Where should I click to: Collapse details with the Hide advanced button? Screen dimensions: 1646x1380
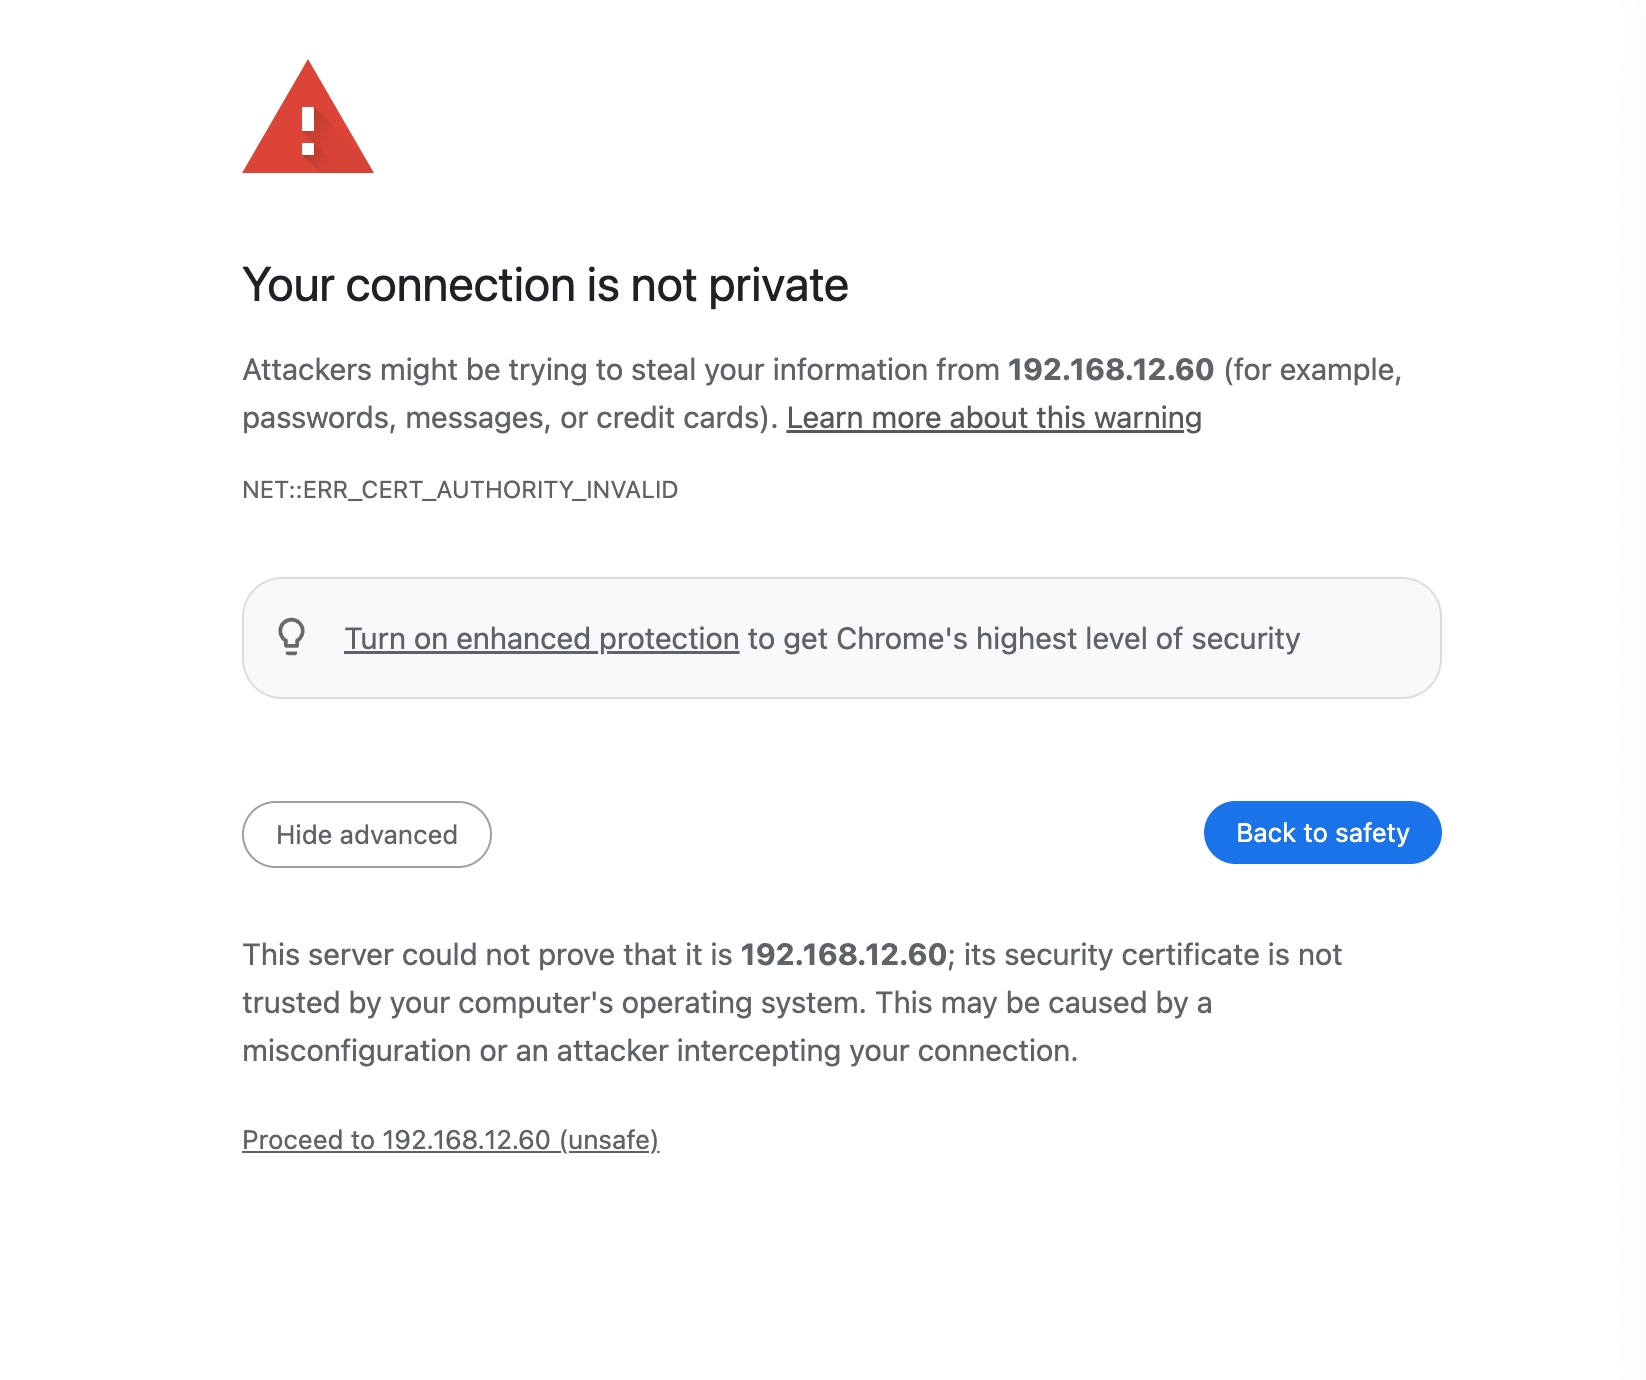point(367,834)
